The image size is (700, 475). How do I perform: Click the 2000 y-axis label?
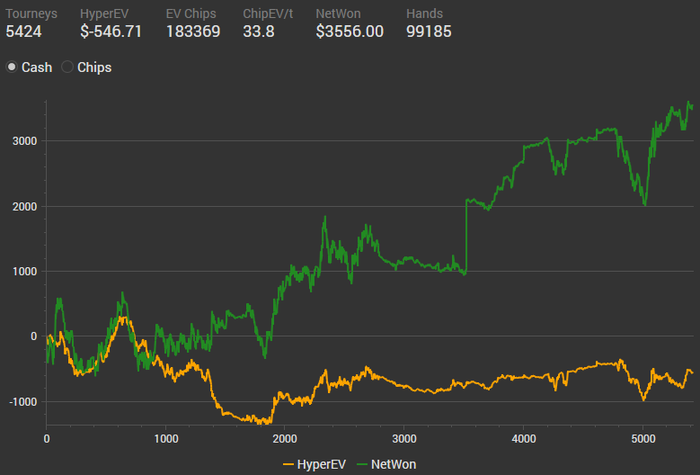[25, 207]
